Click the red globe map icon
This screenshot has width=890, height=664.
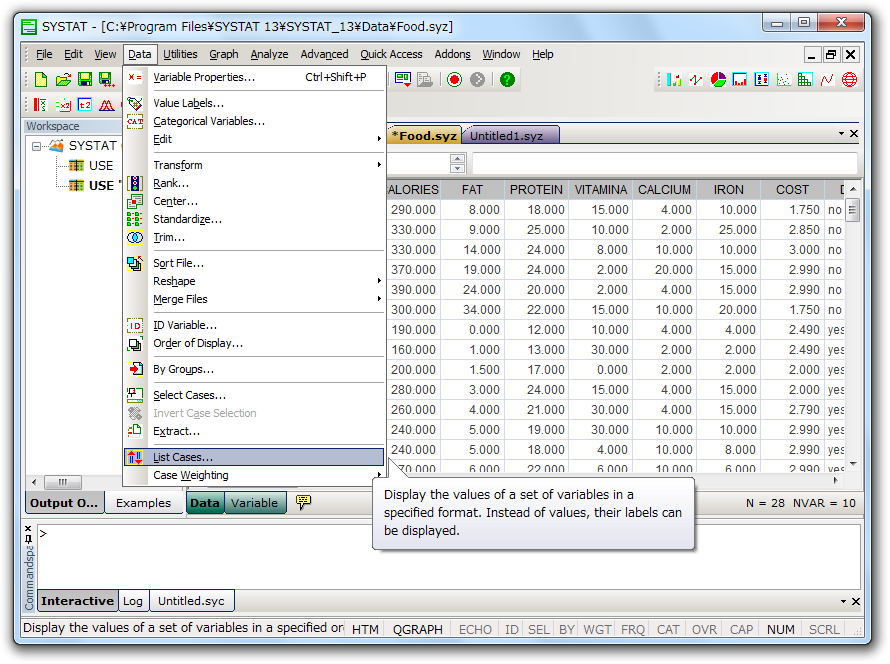coord(849,80)
